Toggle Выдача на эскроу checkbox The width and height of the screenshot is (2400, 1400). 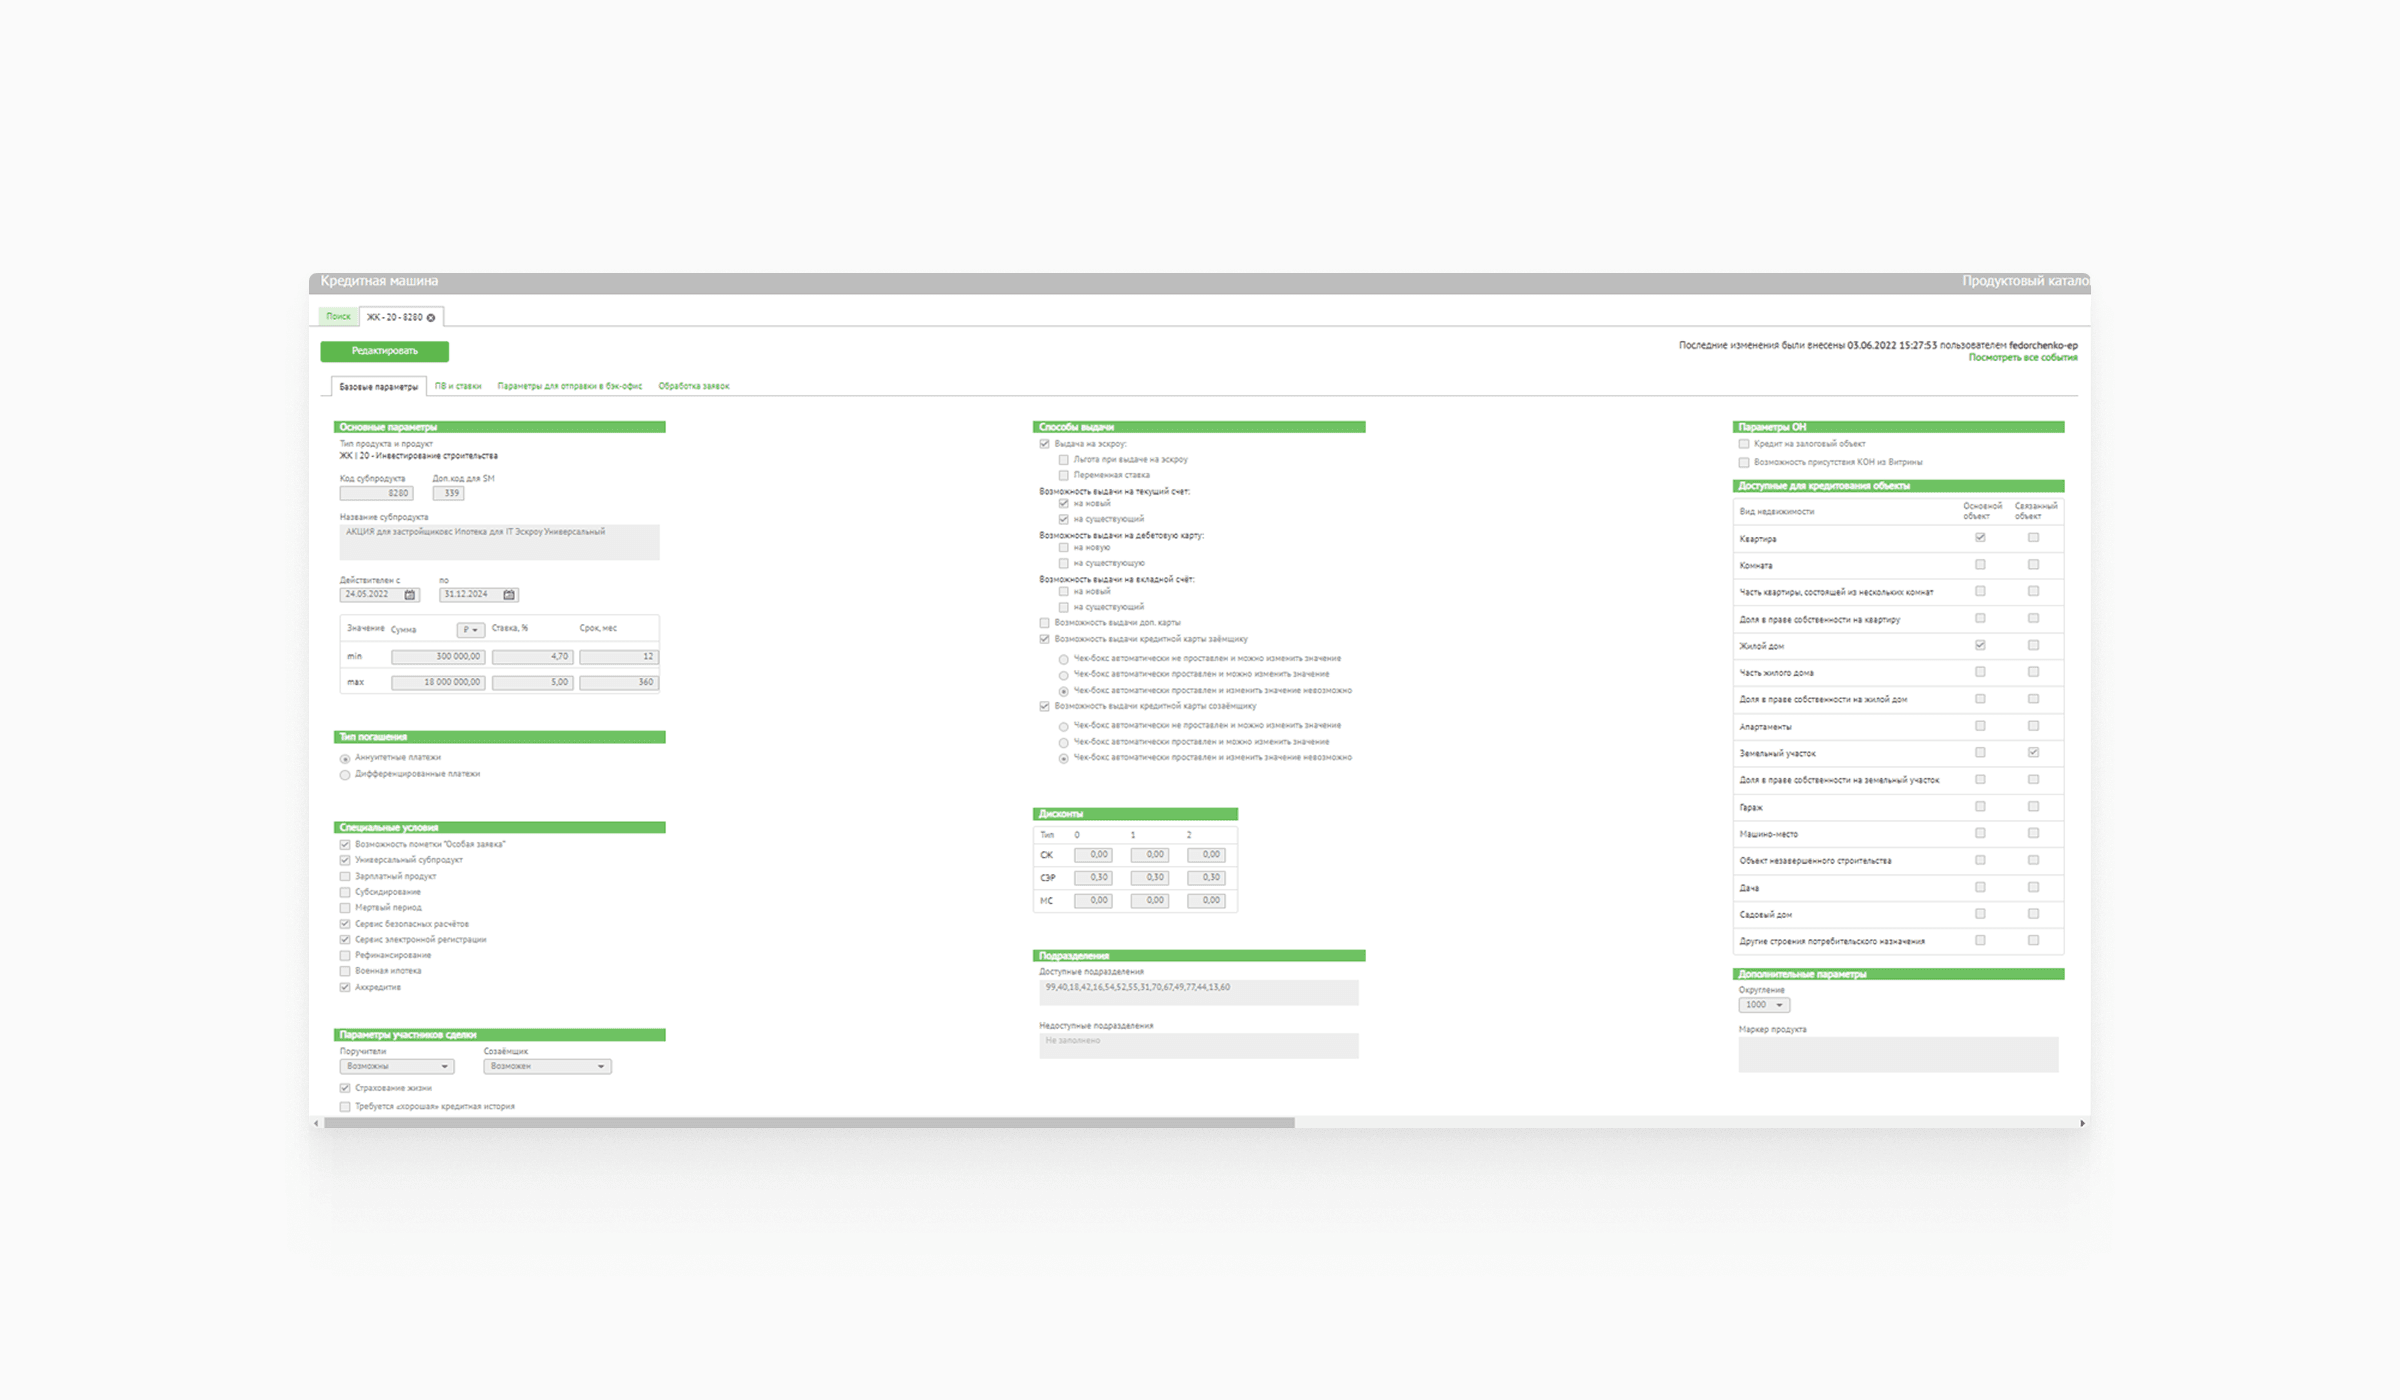click(x=1045, y=444)
